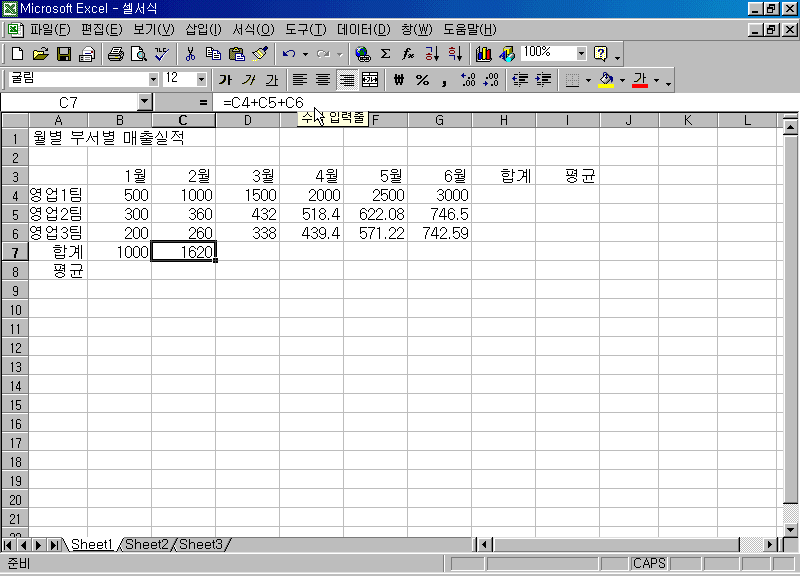Apply yellow fill color bucket

click(x=606, y=80)
